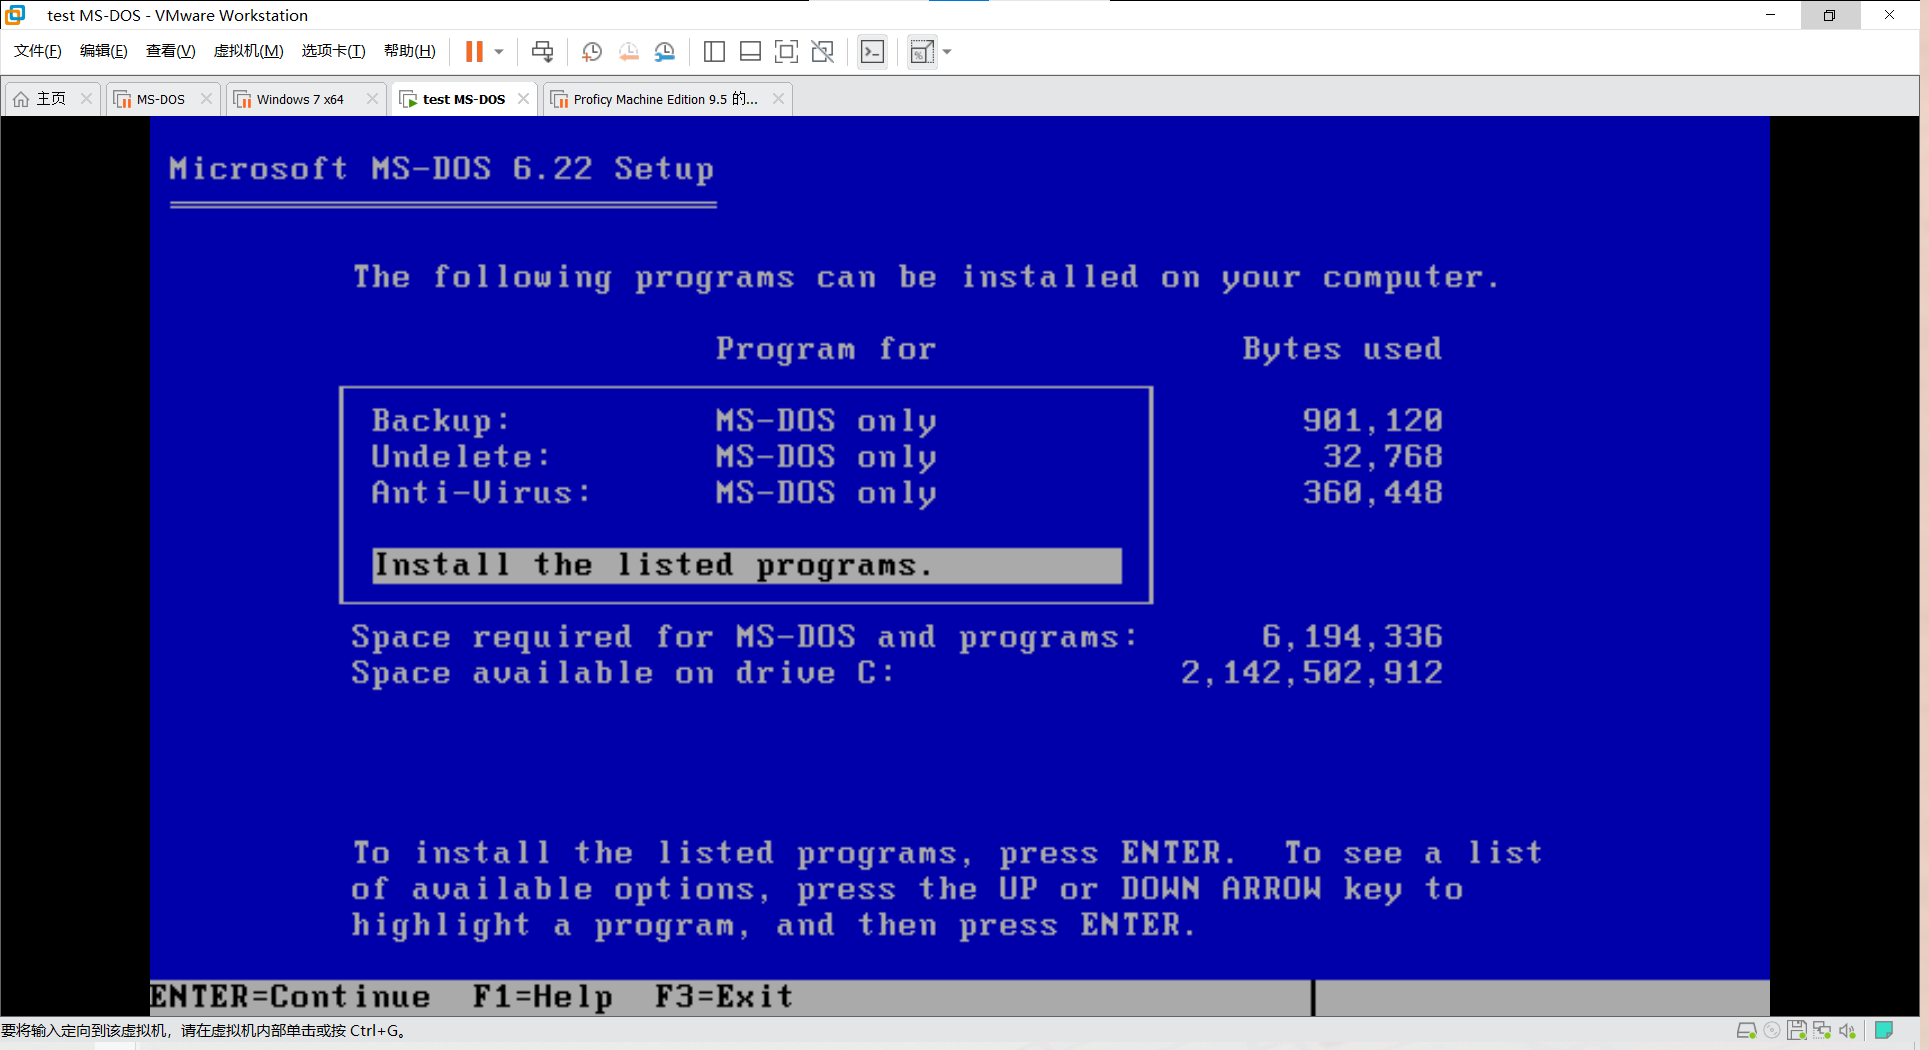Click the Ctrl+G input hint text
Viewport: 1929px width, 1050px height.
click(204, 1031)
